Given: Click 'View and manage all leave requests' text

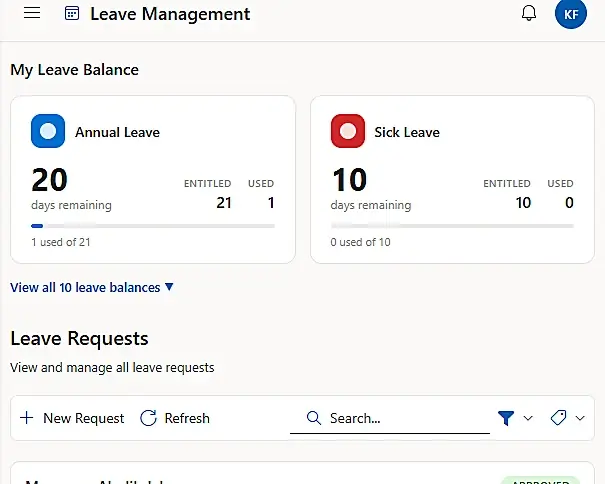Looking at the screenshot, I should click(112, 367).
